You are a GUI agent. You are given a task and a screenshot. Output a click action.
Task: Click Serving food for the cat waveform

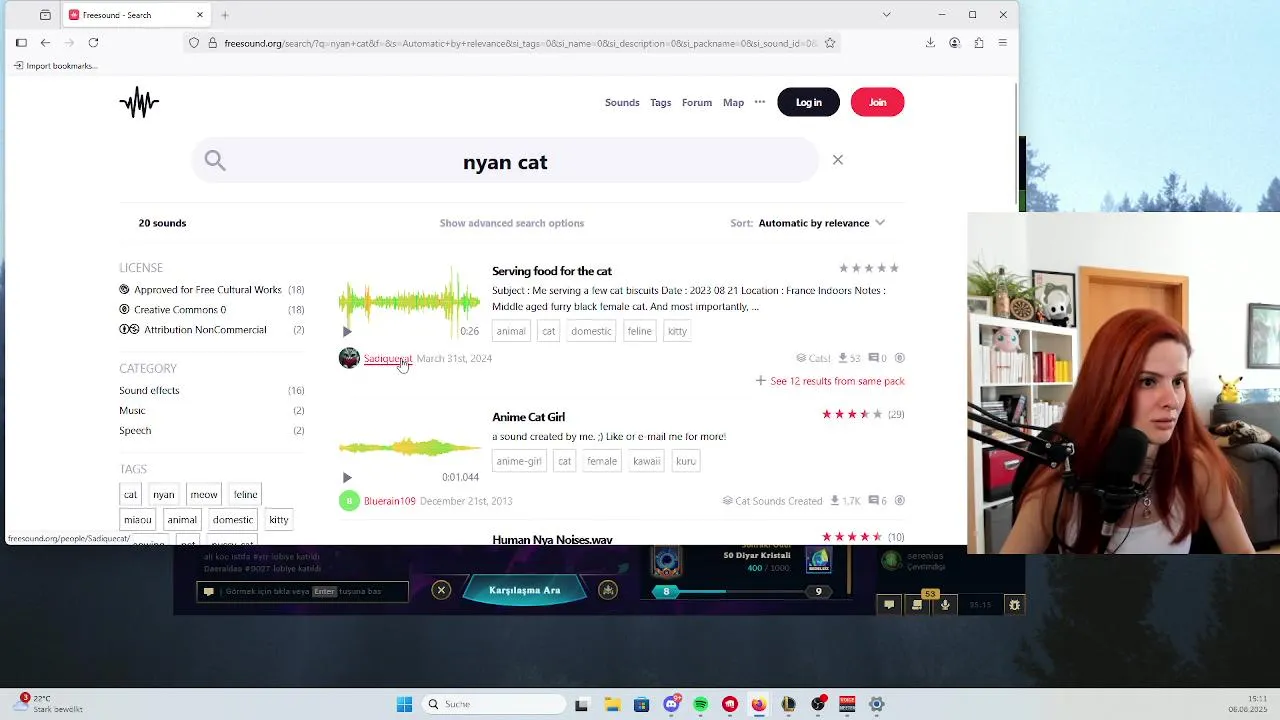click(409, 301)
